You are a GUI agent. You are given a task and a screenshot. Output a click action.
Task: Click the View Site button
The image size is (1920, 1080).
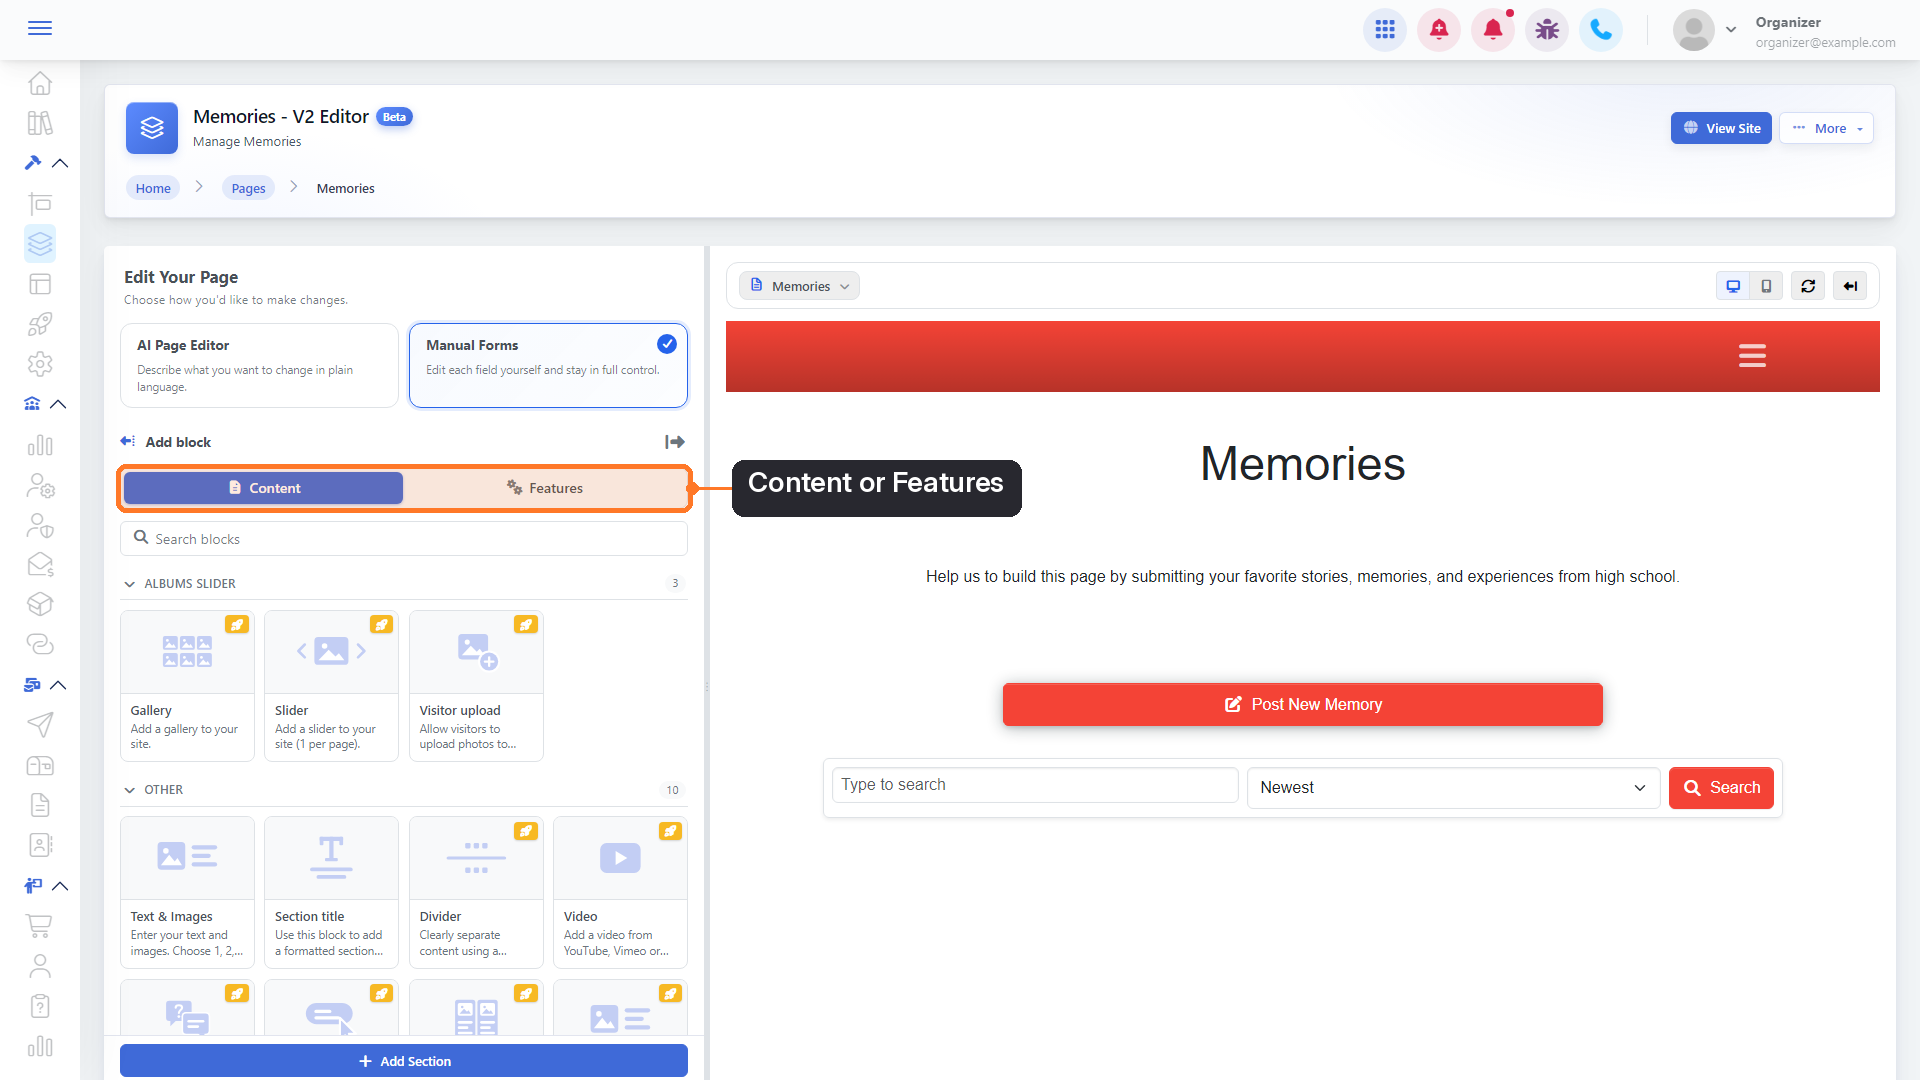pos(1721,128)
